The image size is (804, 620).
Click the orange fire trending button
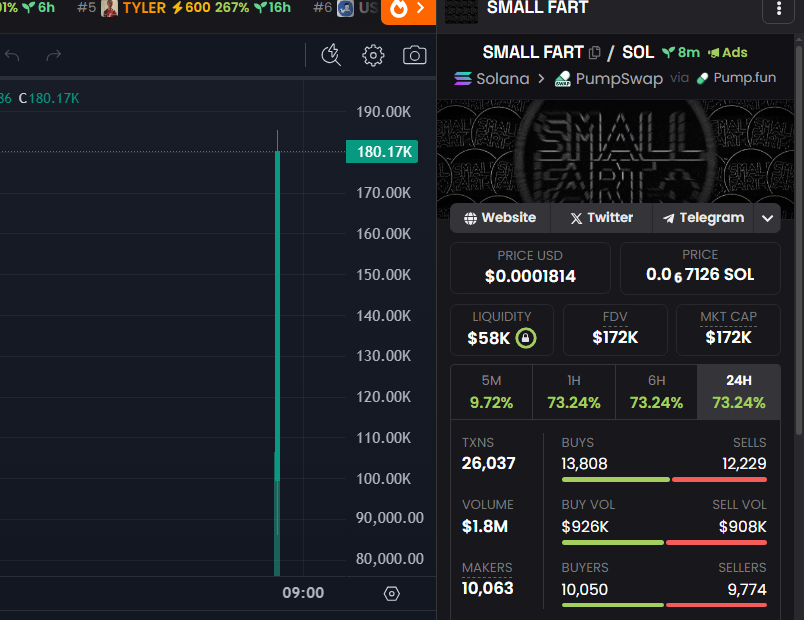point(408,9)
